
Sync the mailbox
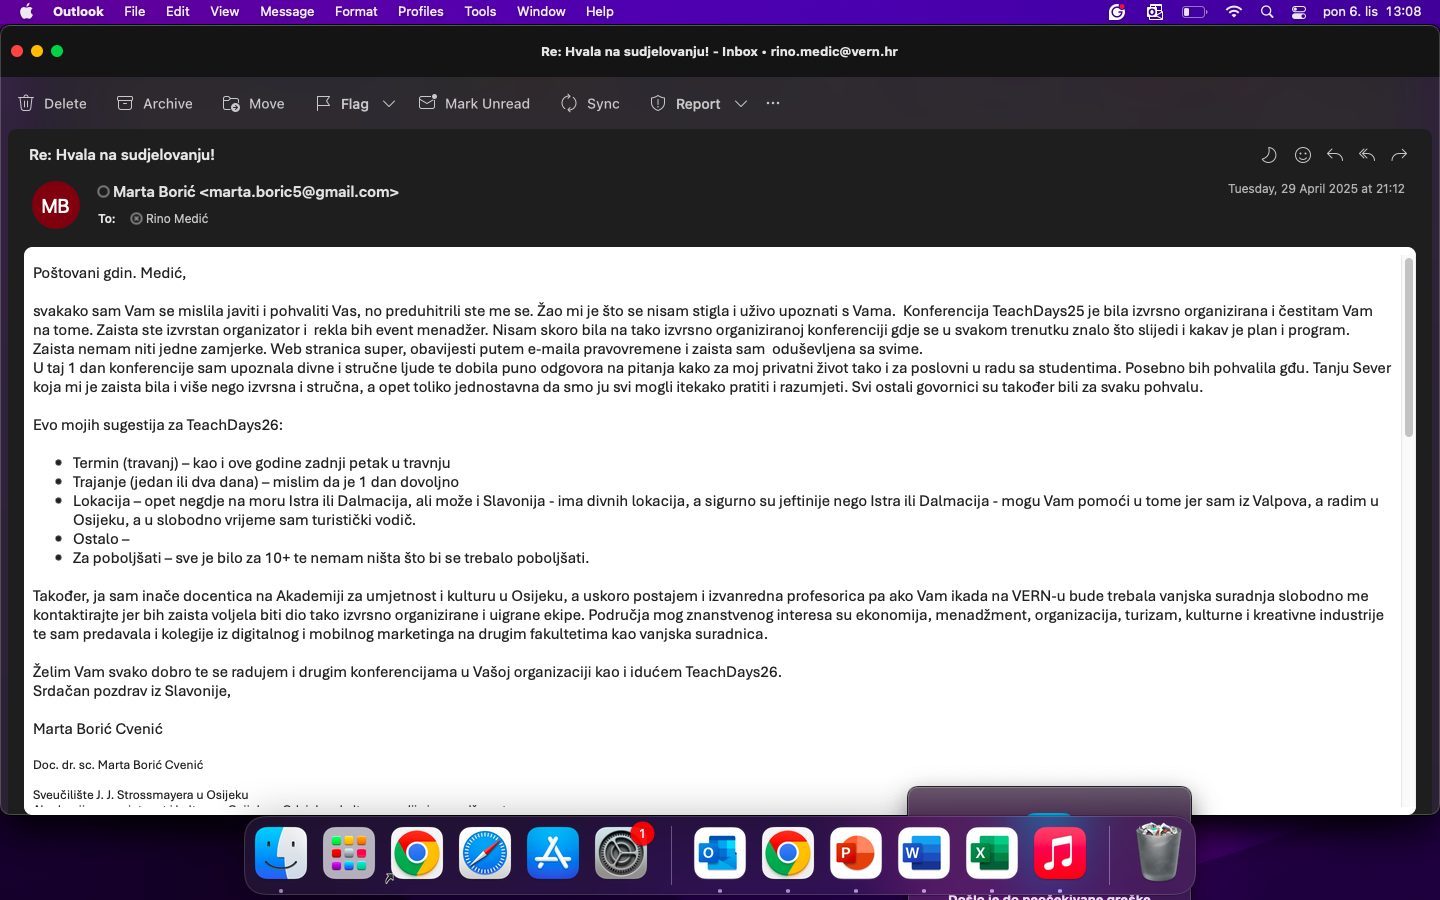pyautogui.click(x=590, y=103)
